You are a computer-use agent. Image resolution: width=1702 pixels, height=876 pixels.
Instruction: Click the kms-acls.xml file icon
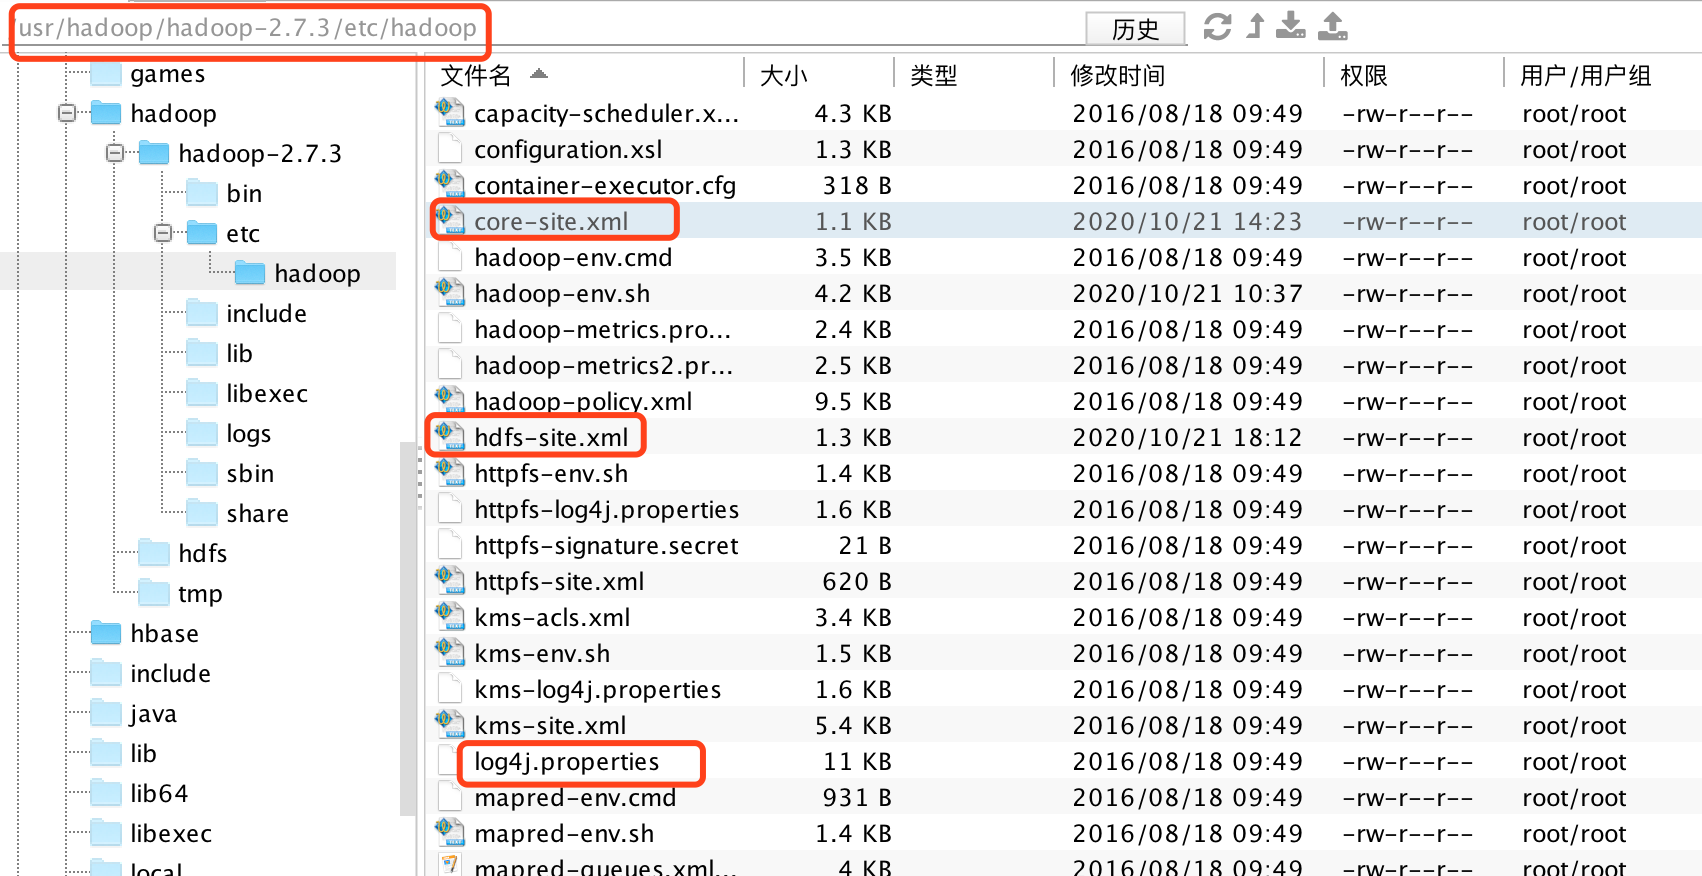click(450, 616)
